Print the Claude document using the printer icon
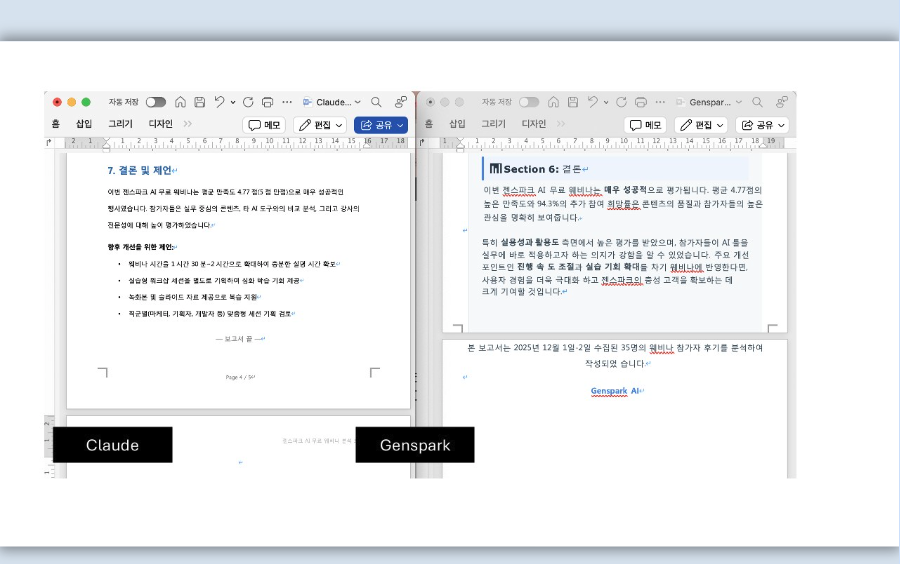900x564 pixels. click(x=267, y=102)
